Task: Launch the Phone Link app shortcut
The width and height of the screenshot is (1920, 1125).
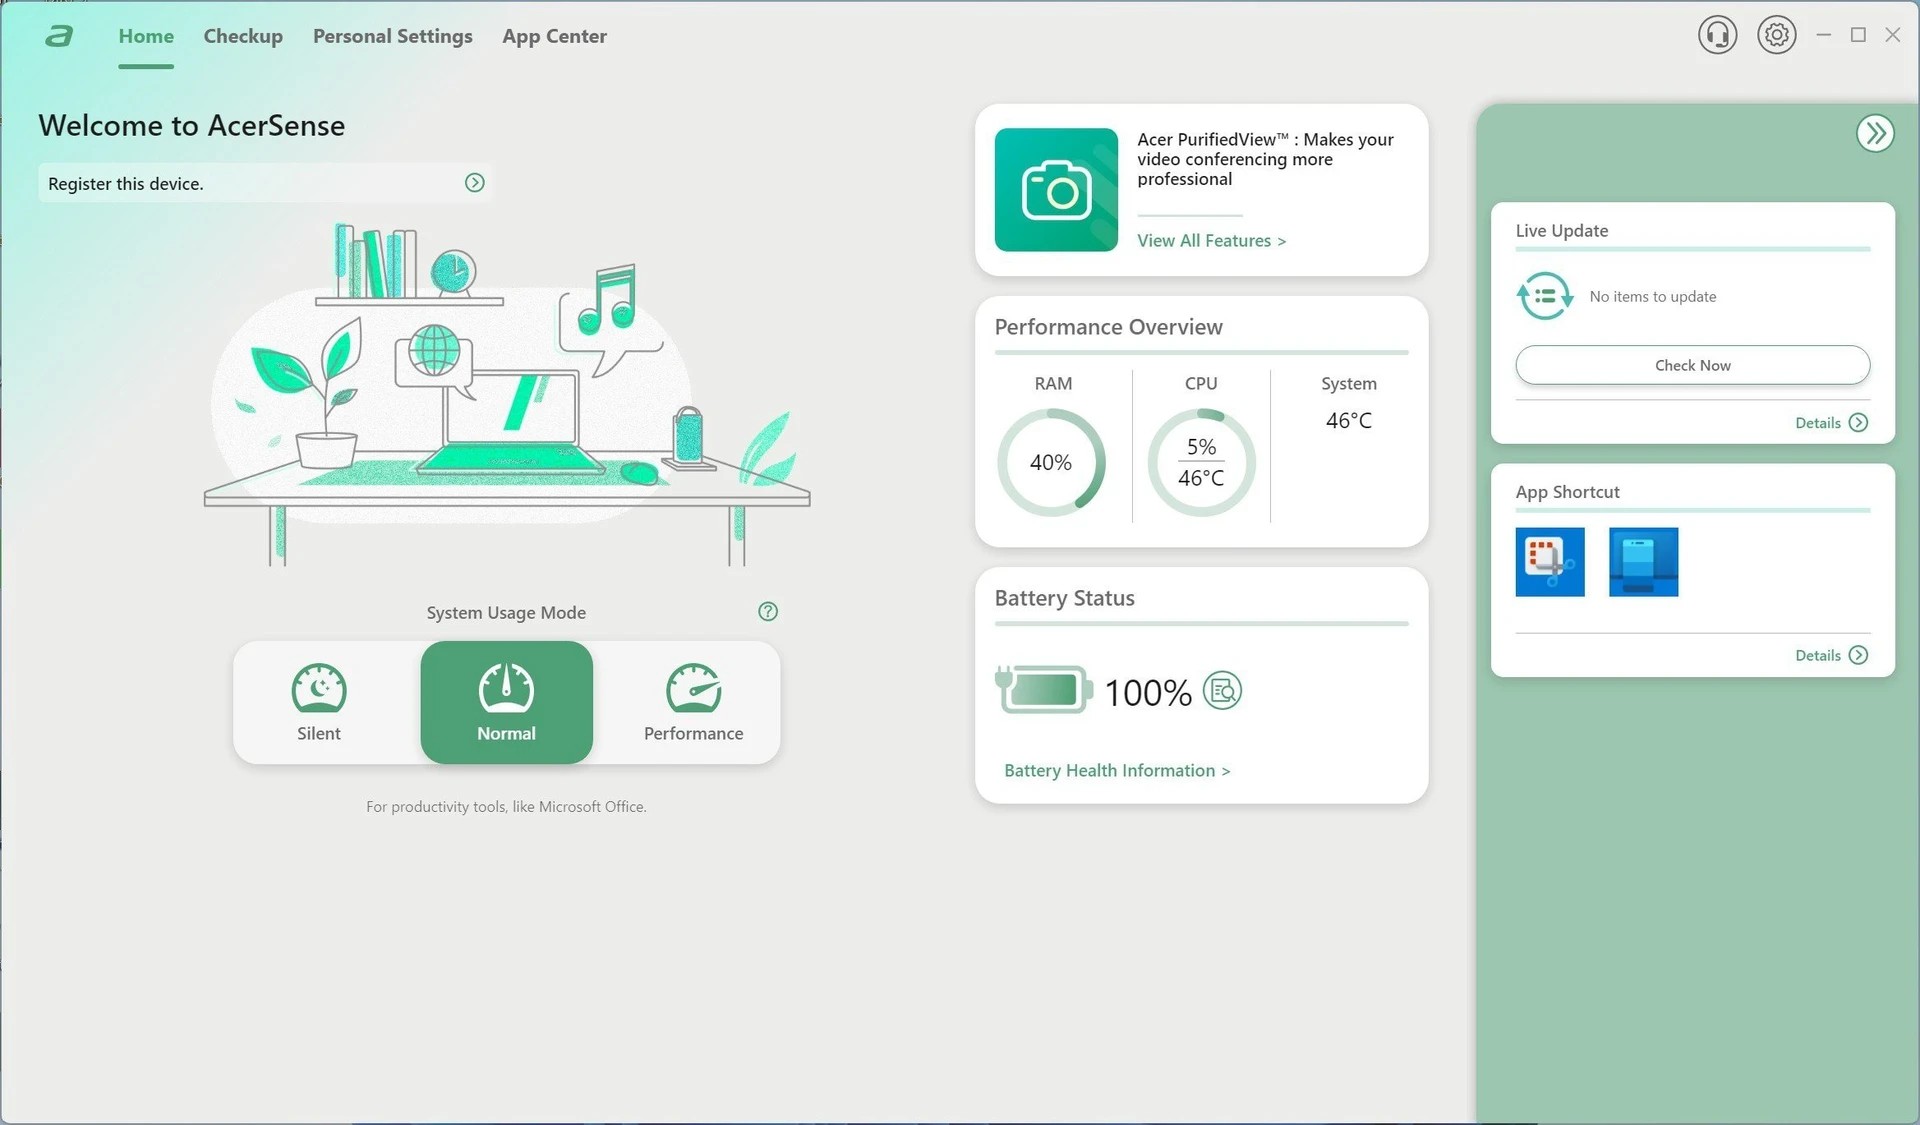Action: coord(1643,562)
